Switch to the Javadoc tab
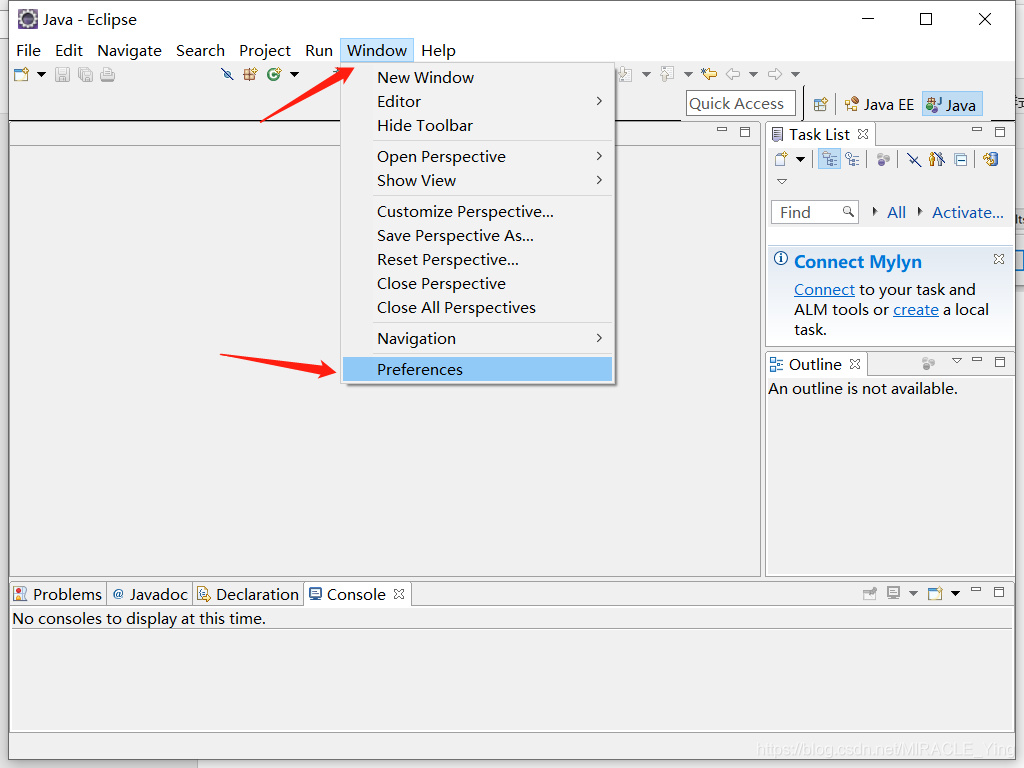This screenshot has height=768, width=1024. (150, 594)
